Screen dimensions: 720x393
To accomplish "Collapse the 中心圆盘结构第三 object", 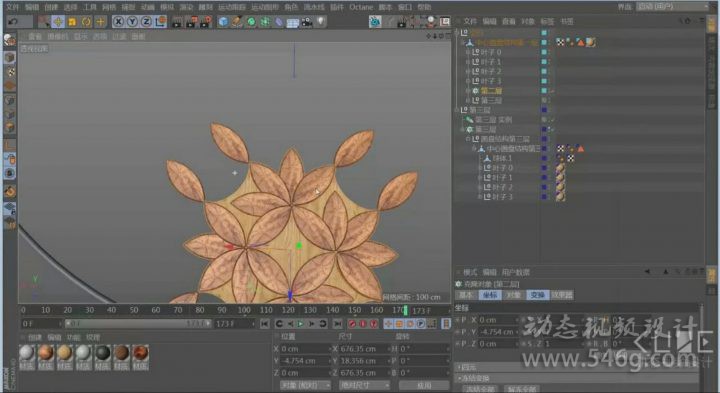I will 474,149.
